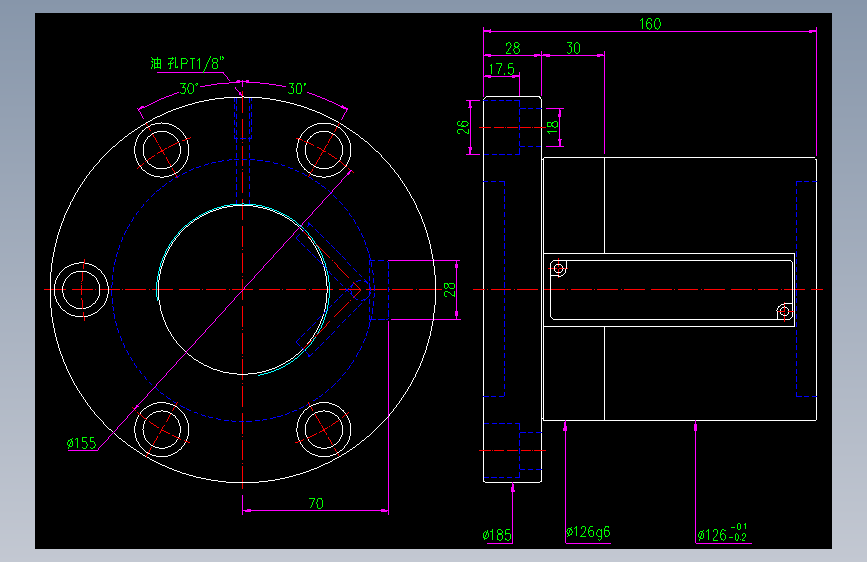Image resolution: width=867 pixels, height=562 pixels.
Task: Click the ø185 flange diameter label
Action: coord(497,535)
